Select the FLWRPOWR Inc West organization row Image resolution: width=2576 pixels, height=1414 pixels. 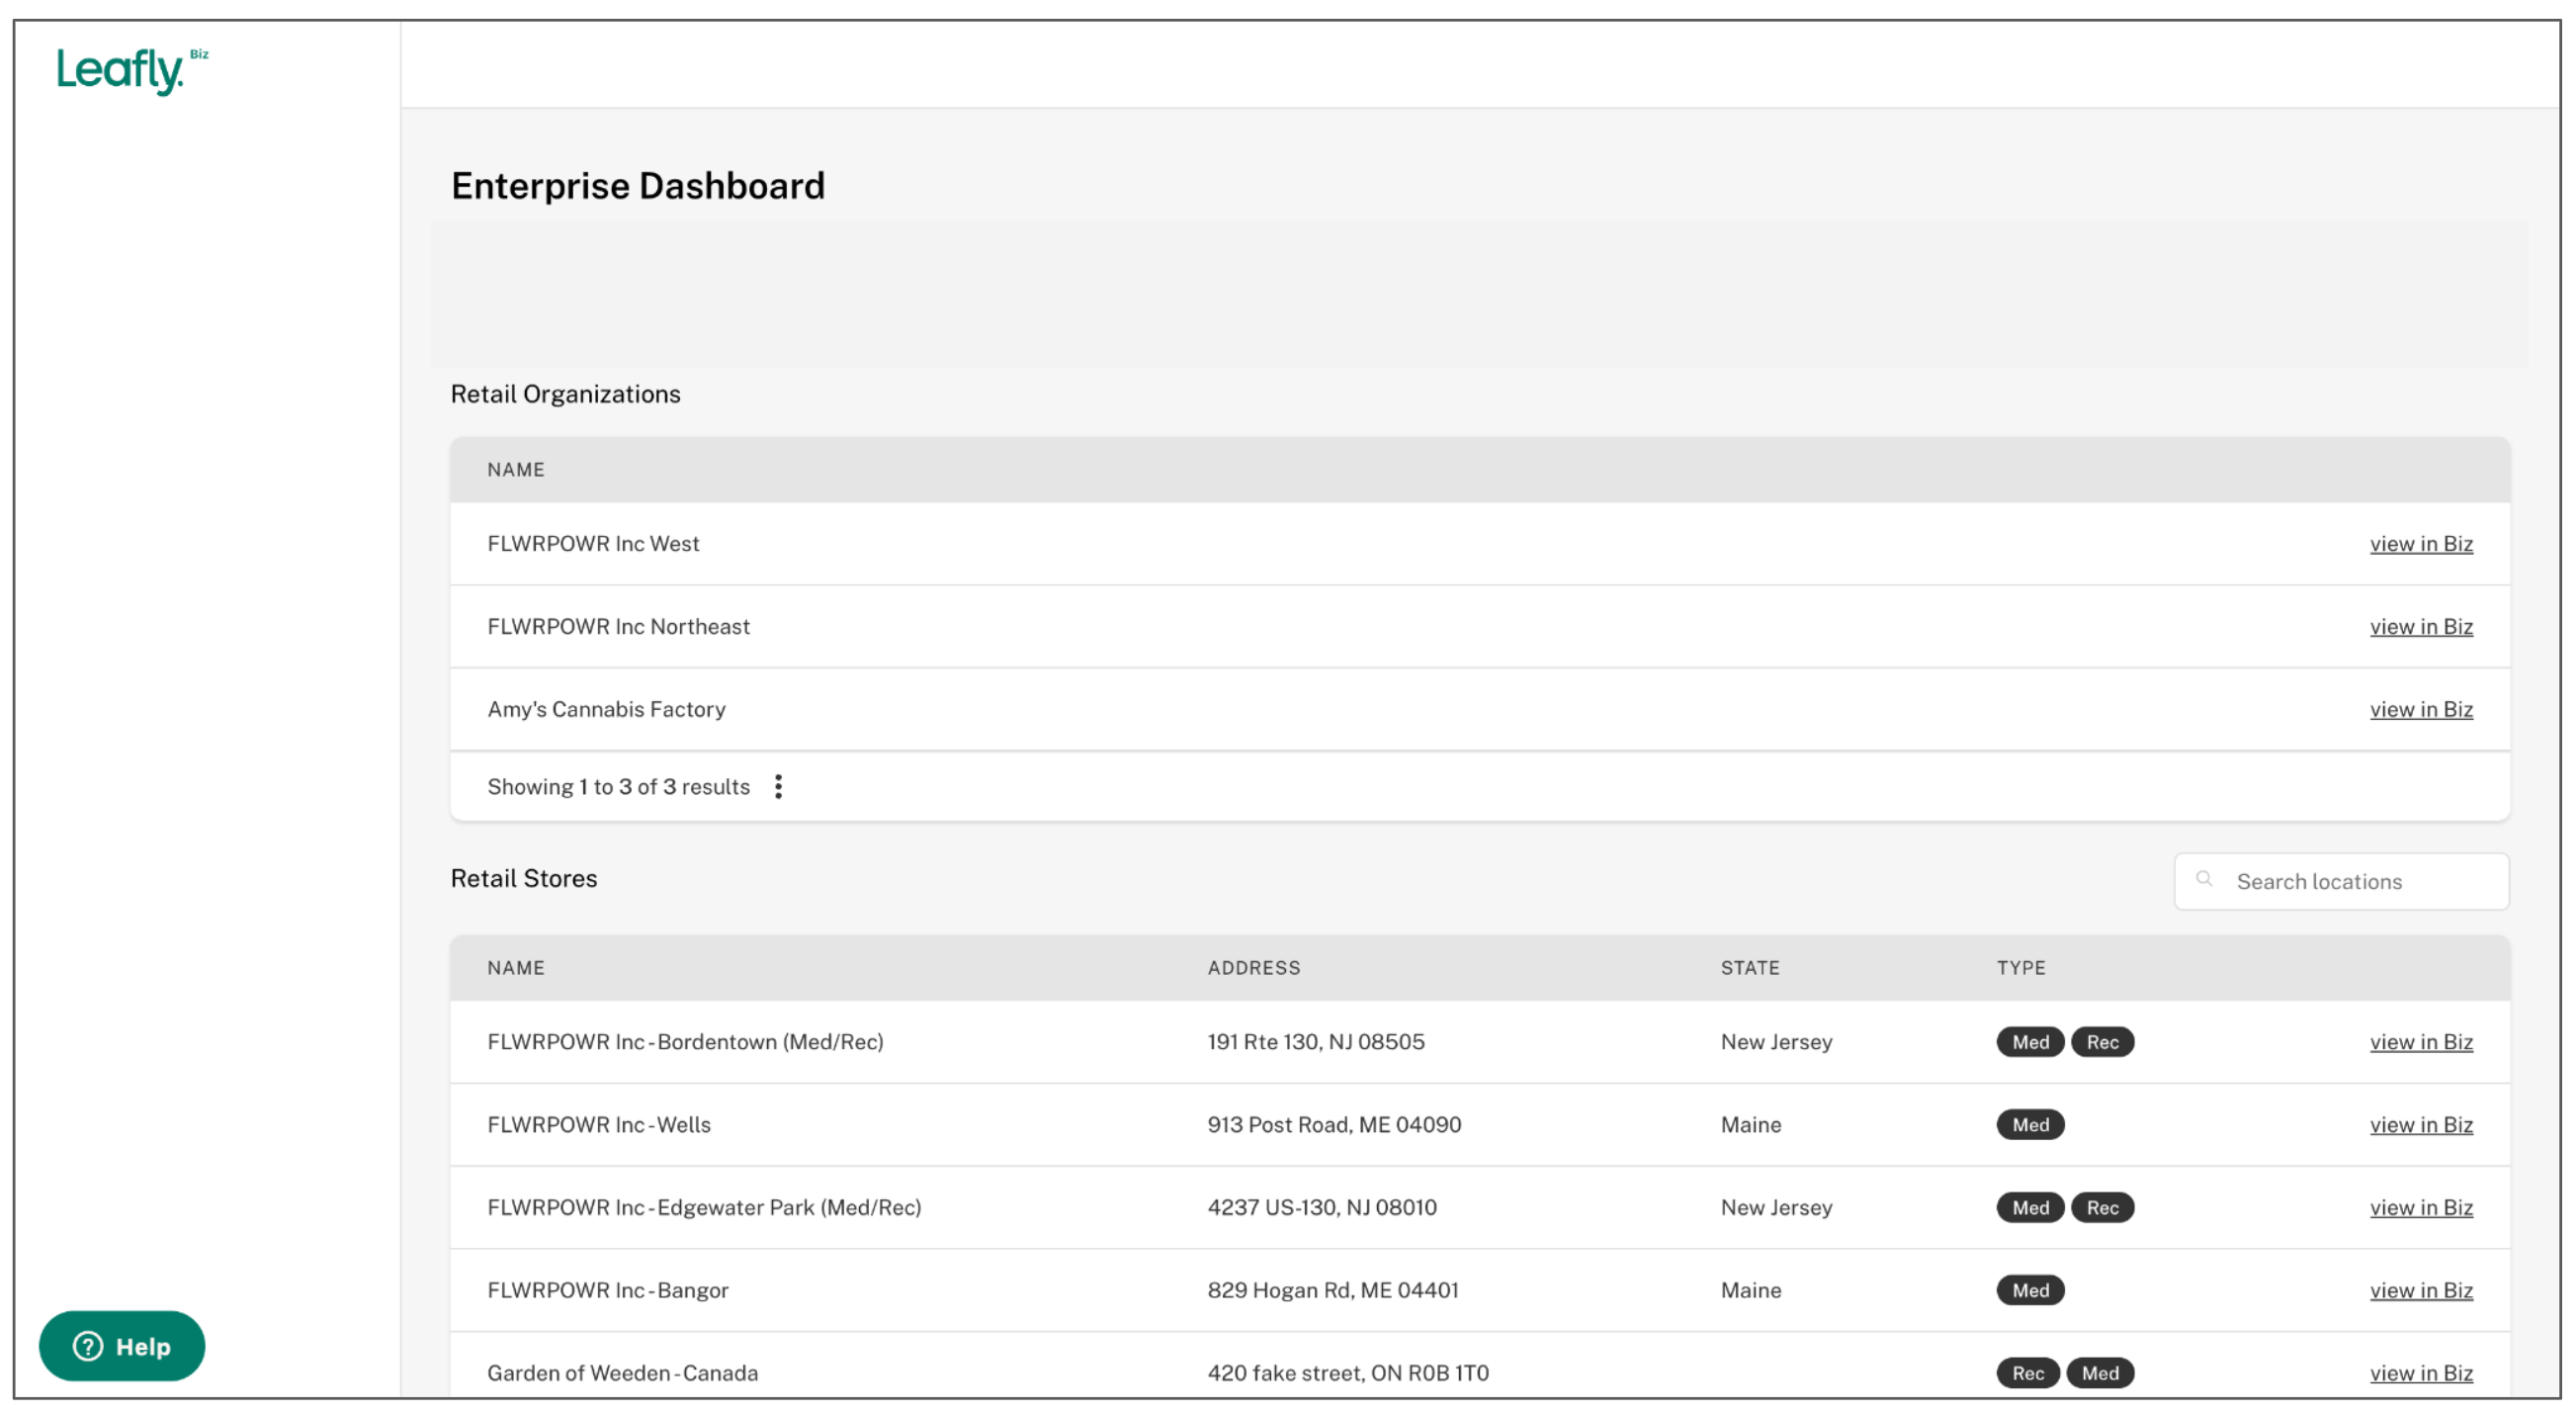(593, 544)
